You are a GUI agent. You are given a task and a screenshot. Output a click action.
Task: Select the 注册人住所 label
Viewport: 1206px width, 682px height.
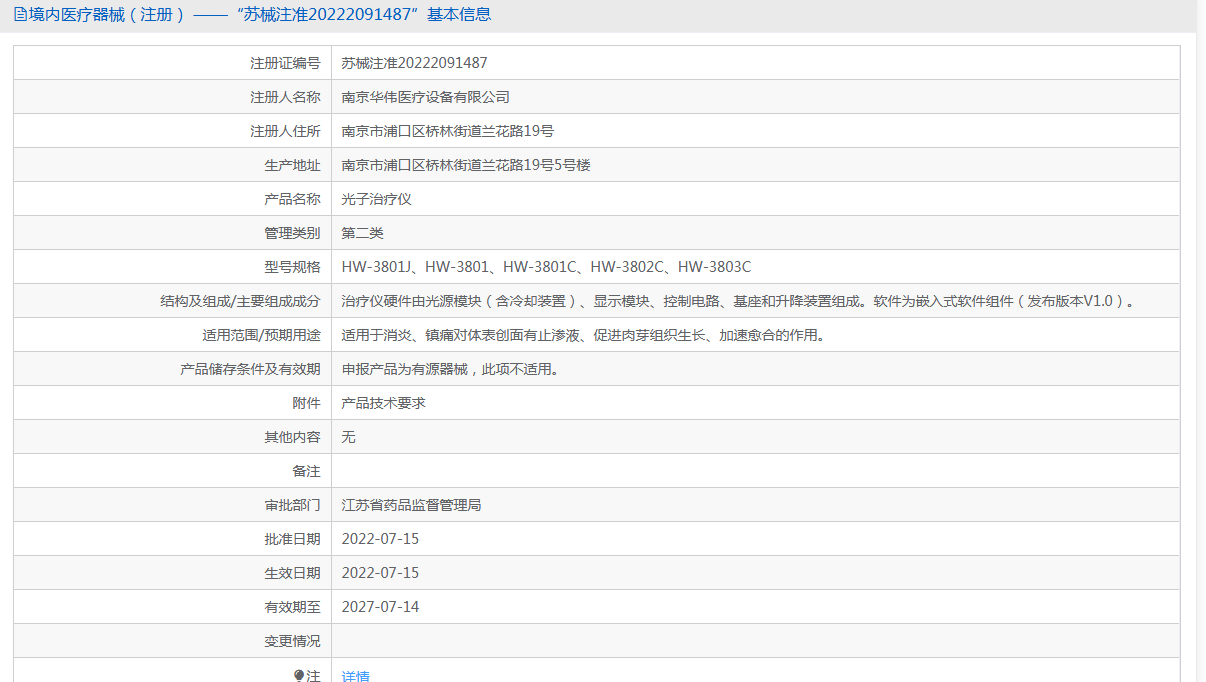point(285,131)
